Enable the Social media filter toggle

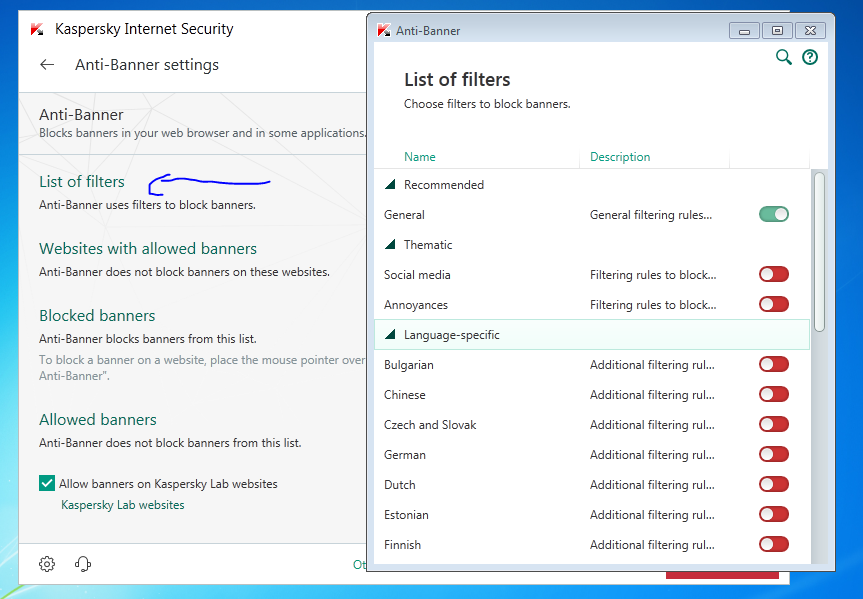click(x=773, y=274)
